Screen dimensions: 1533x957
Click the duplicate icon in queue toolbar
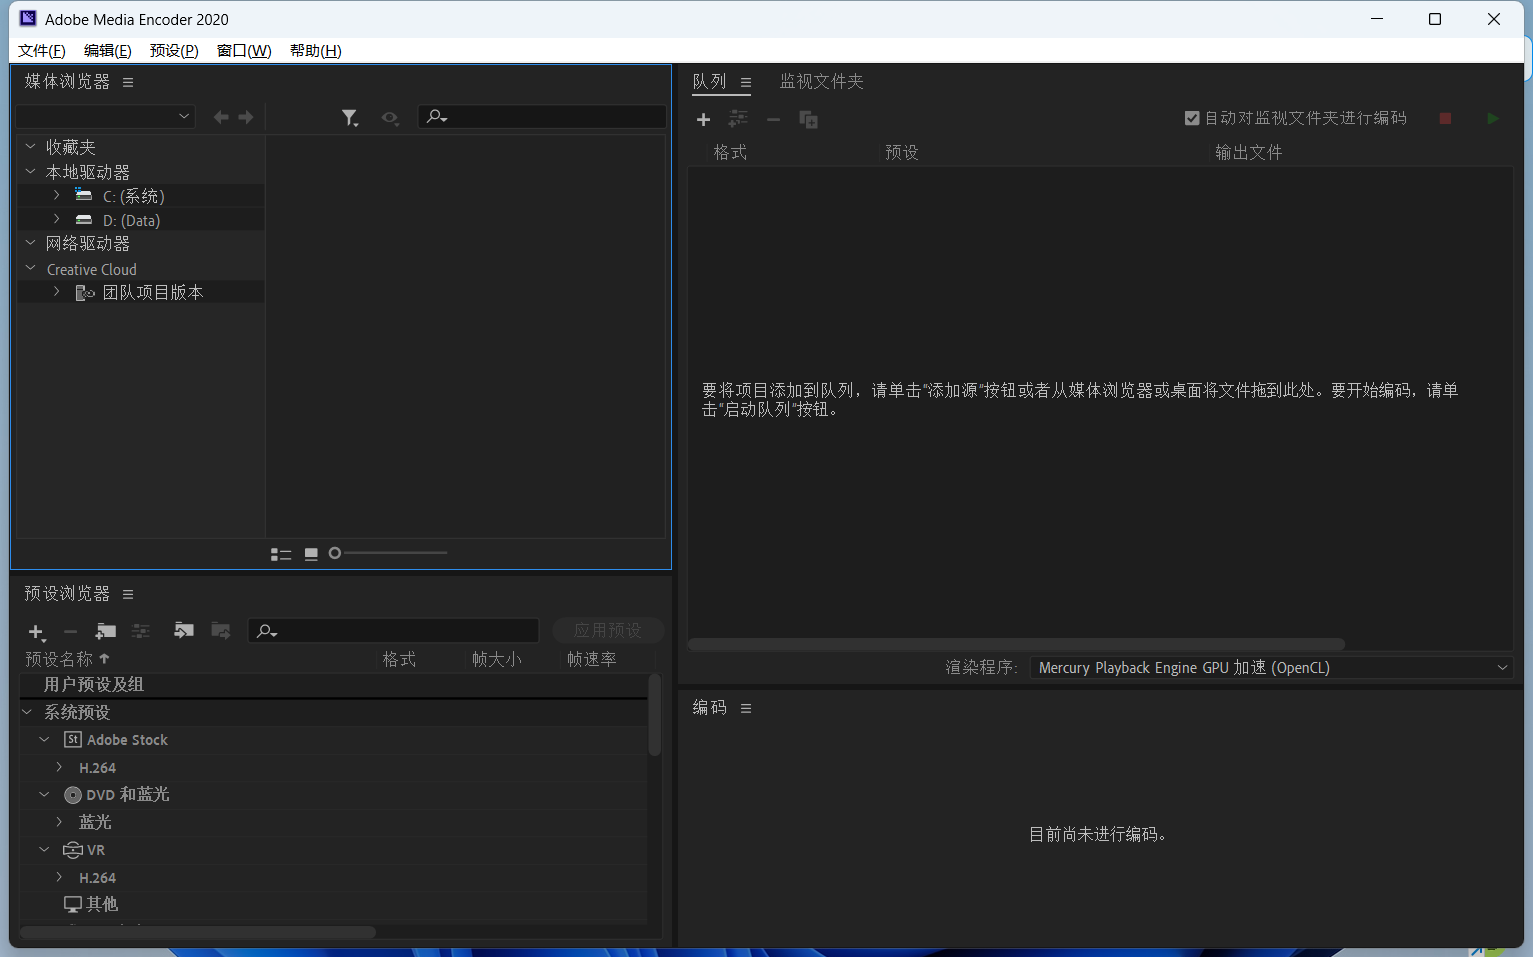click(x=808, y=120)
